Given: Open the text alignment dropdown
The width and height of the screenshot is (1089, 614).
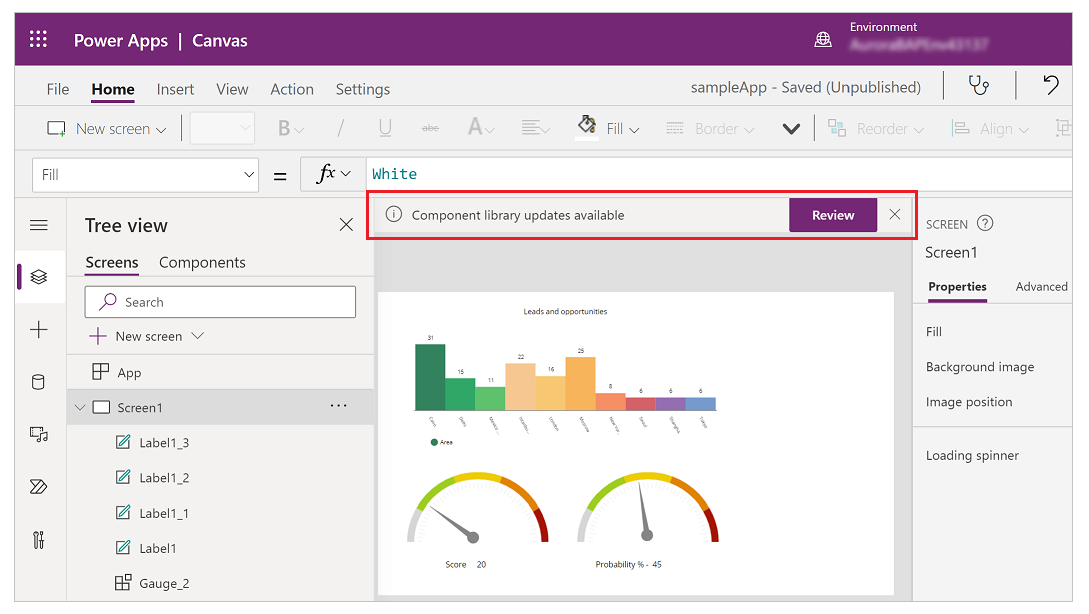Looking at the screenshot, I should pos(535,128).
